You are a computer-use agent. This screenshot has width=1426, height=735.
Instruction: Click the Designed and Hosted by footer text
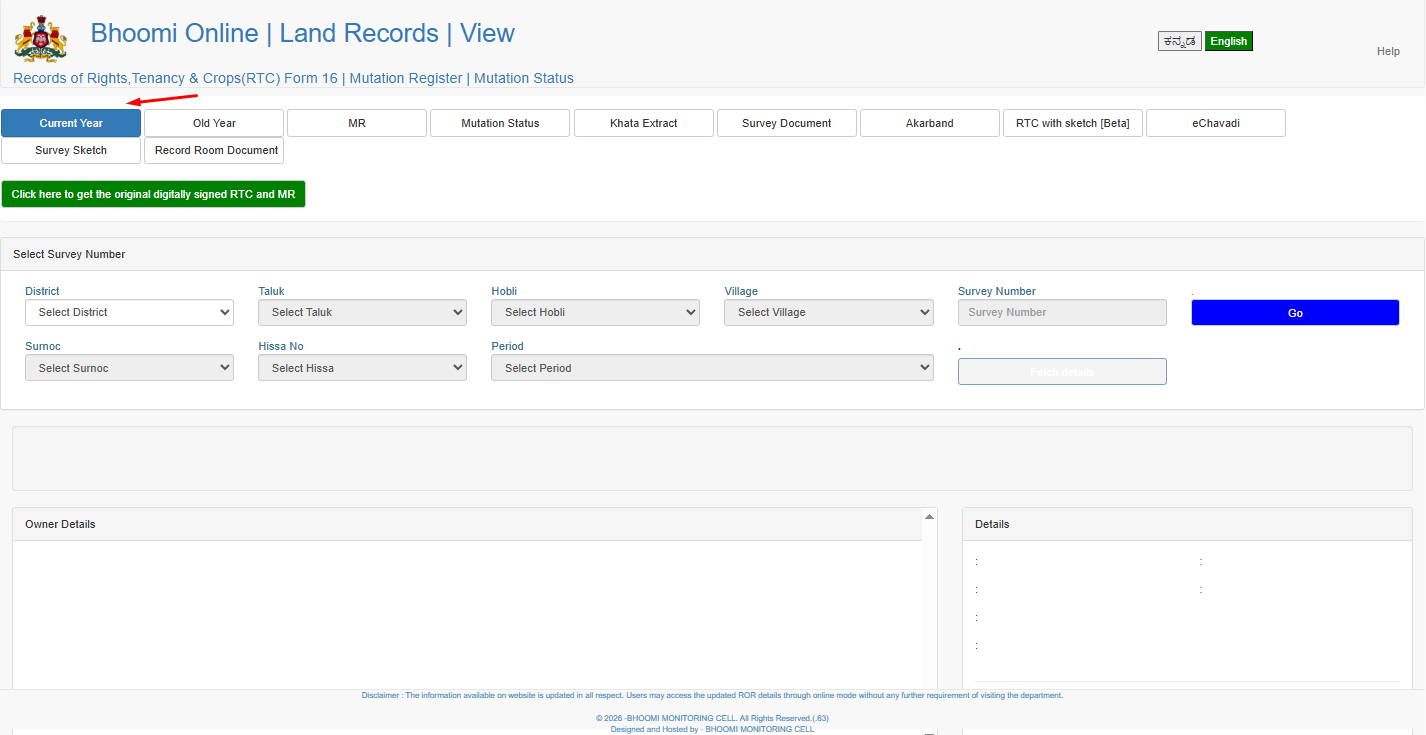click(712, 729)
